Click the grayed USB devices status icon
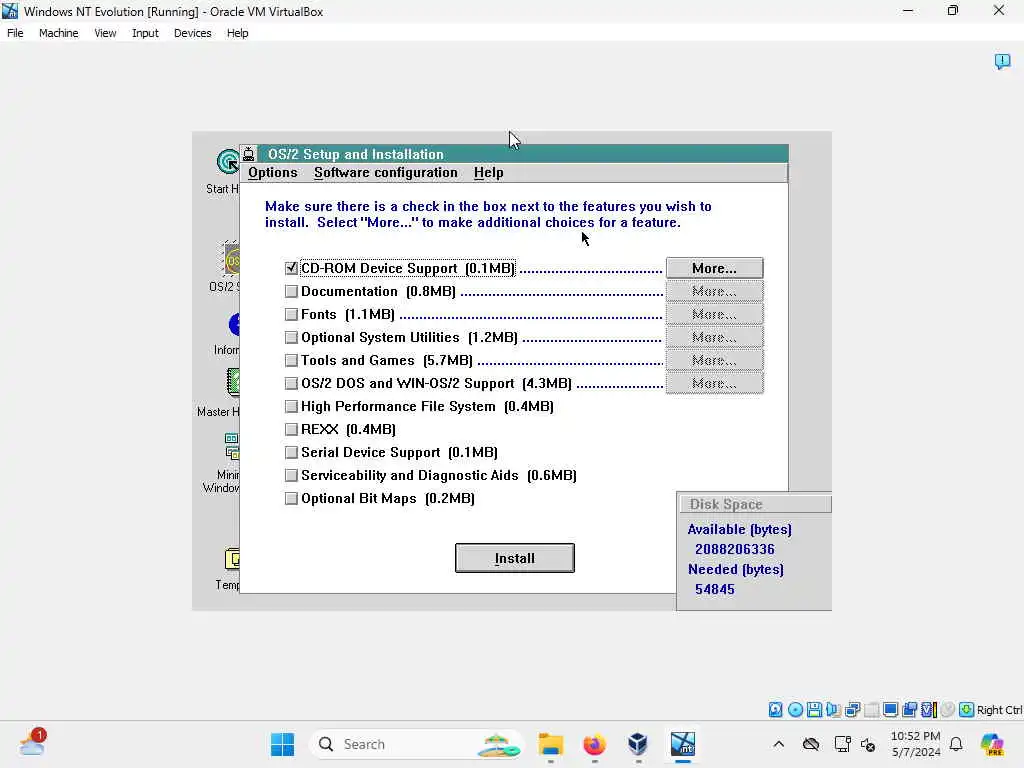Image resolution: width=1024 pixels, height=768 pixels. pyautogui.click(x=871, y=709)
